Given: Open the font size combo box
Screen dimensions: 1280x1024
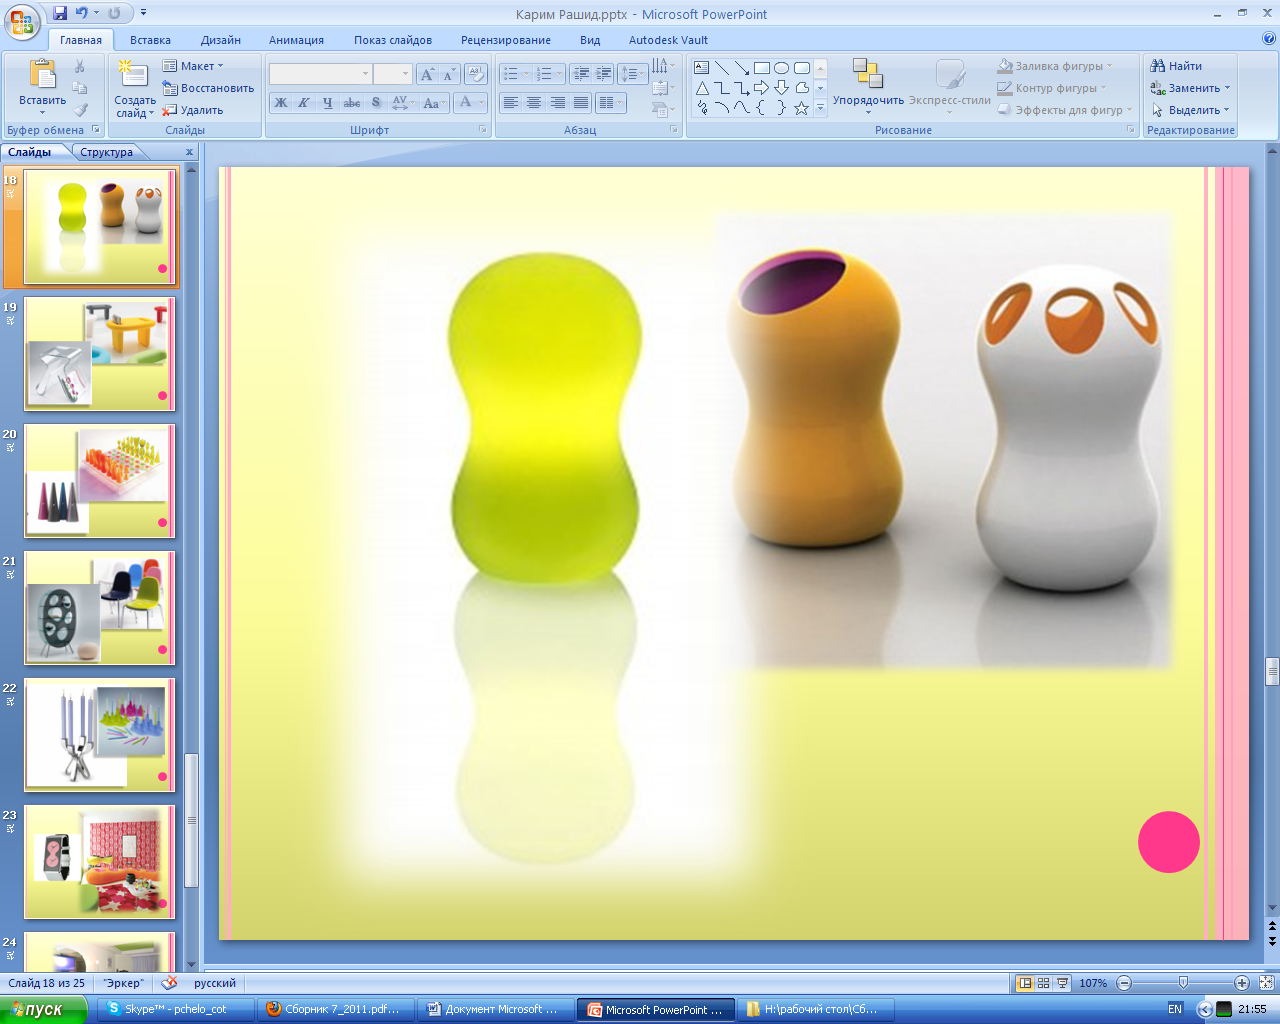Looking at the screenshot, I should [x=392, y=74].
